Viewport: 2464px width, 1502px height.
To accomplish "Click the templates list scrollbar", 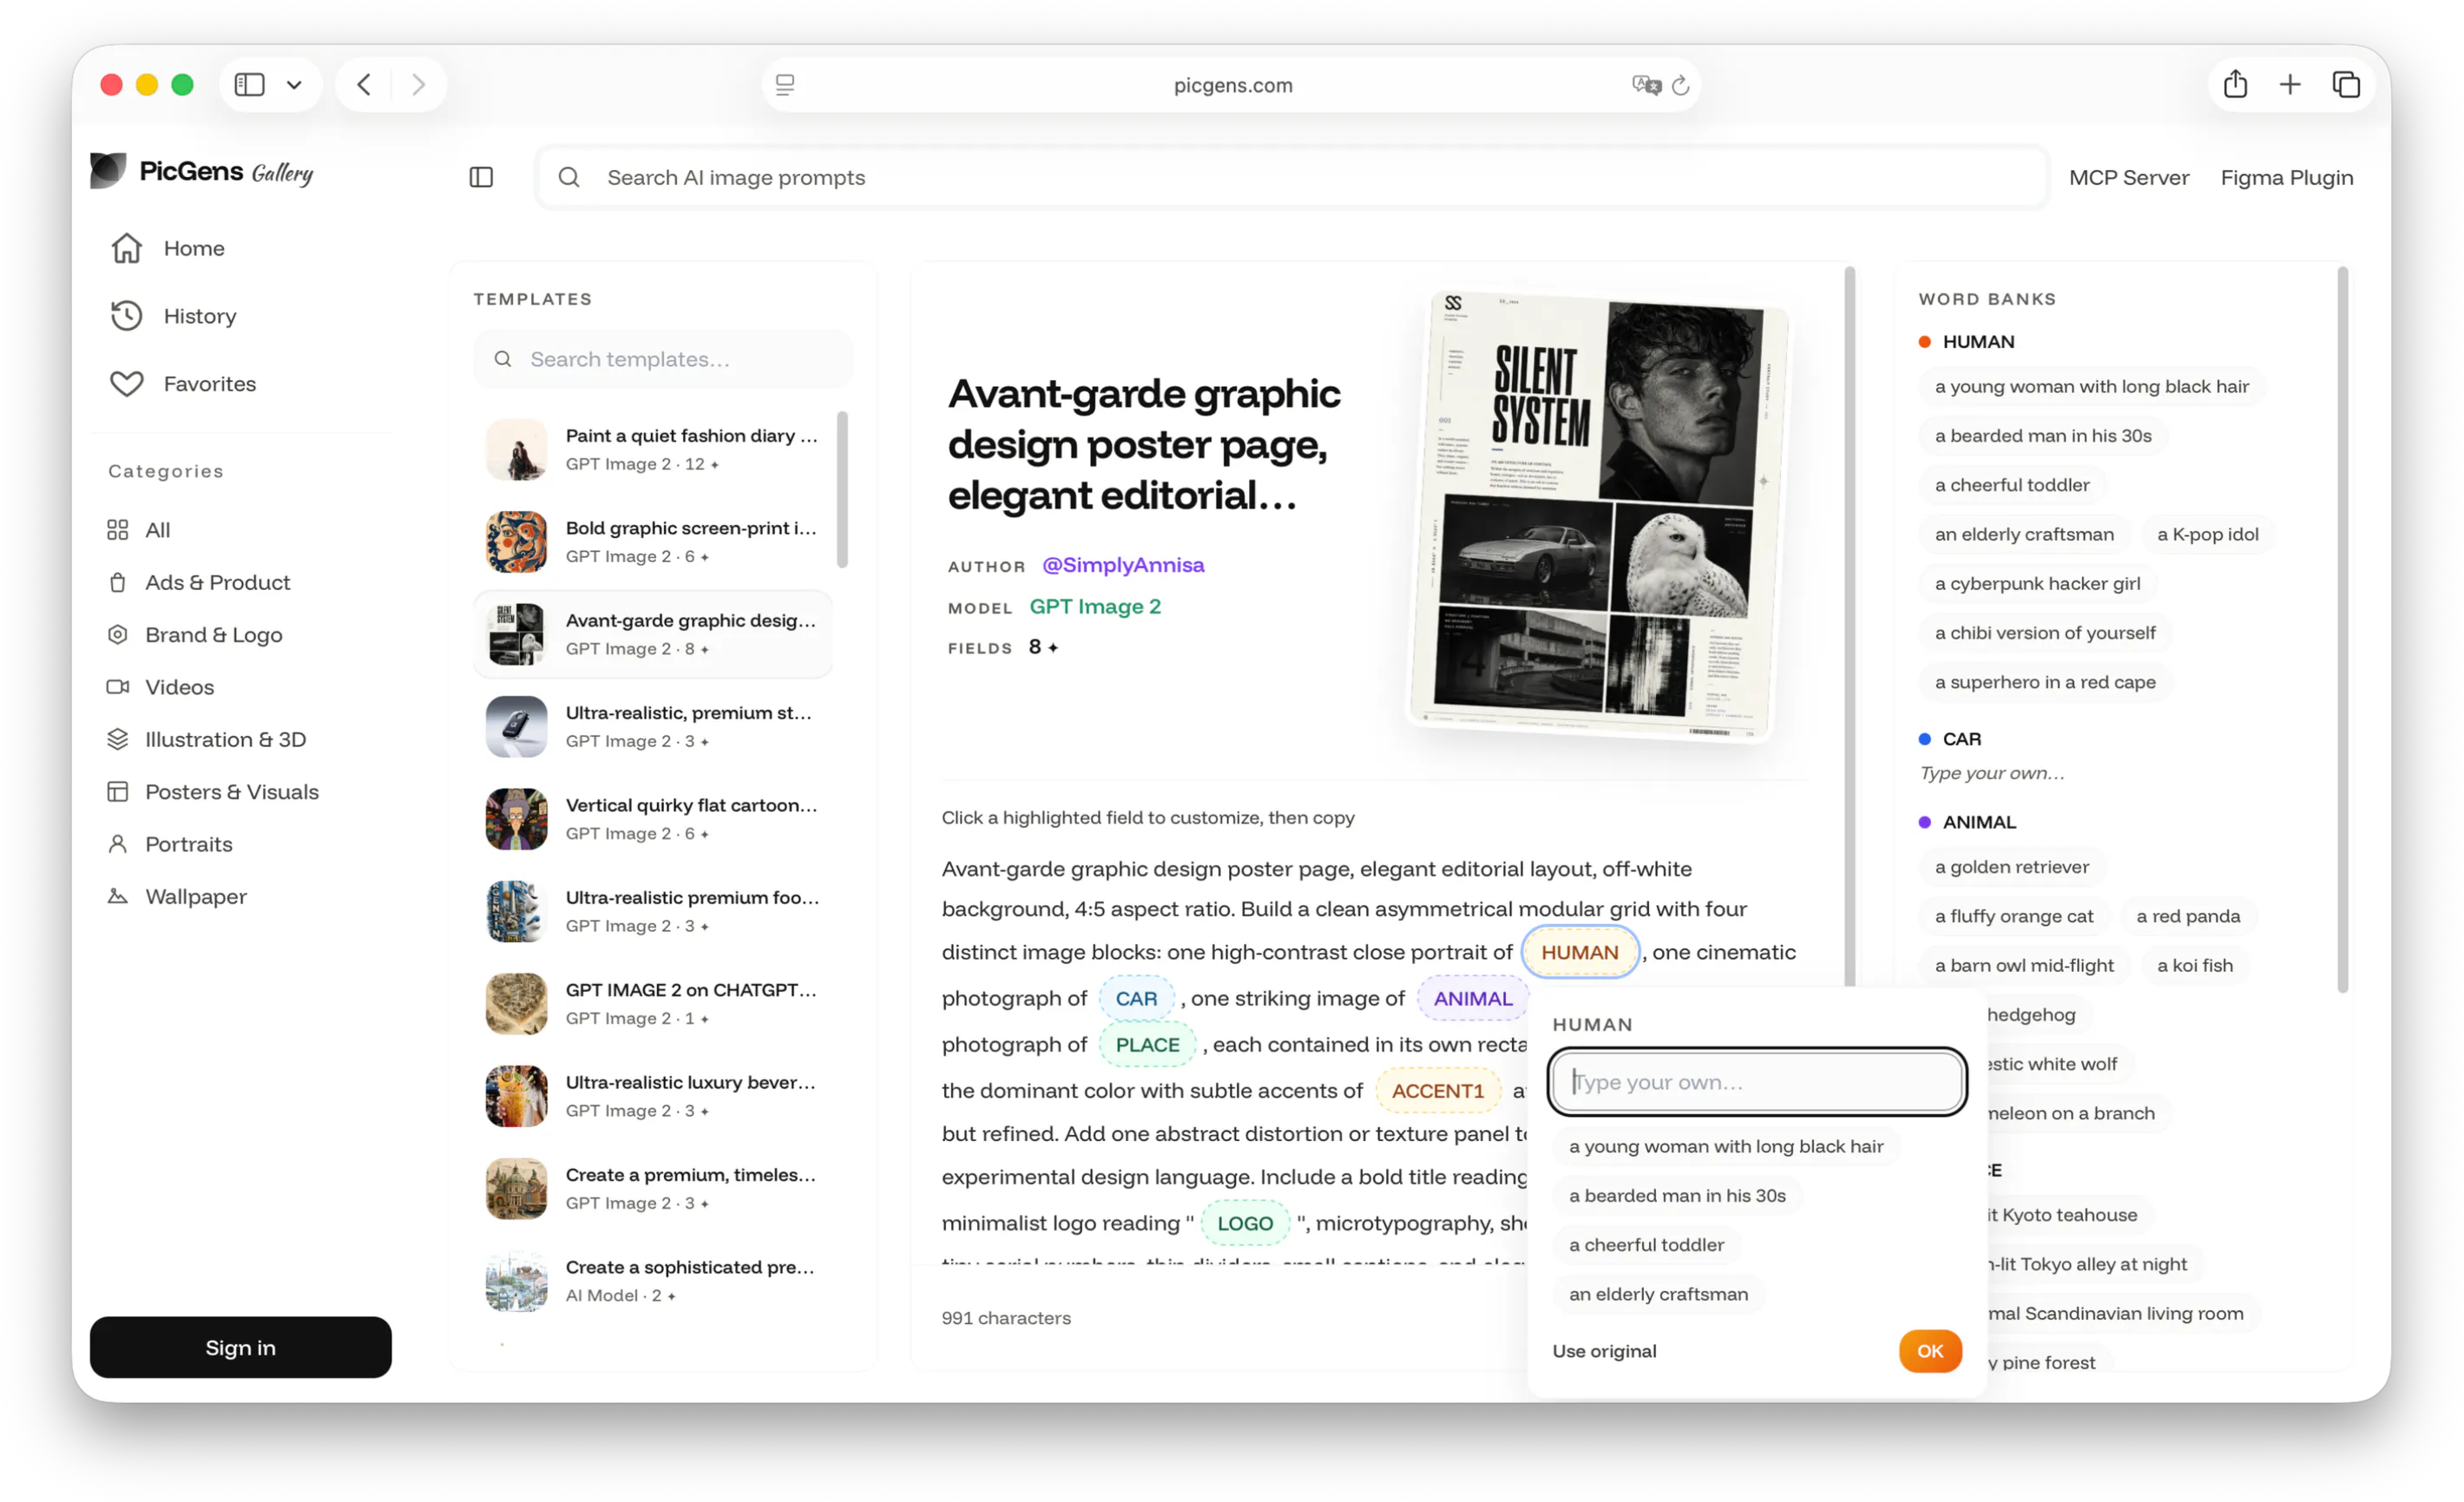I will click(x=843, y=489).
